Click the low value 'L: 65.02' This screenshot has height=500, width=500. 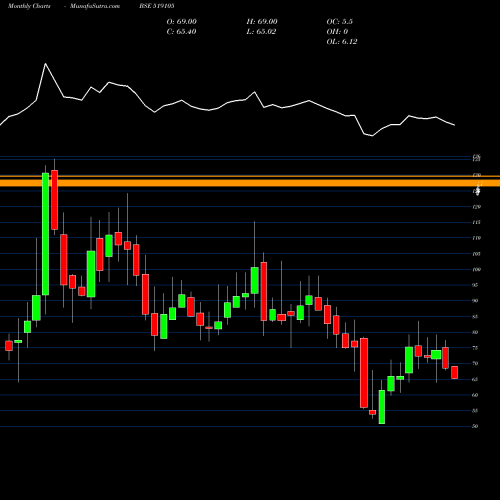[x=261, y=32]
